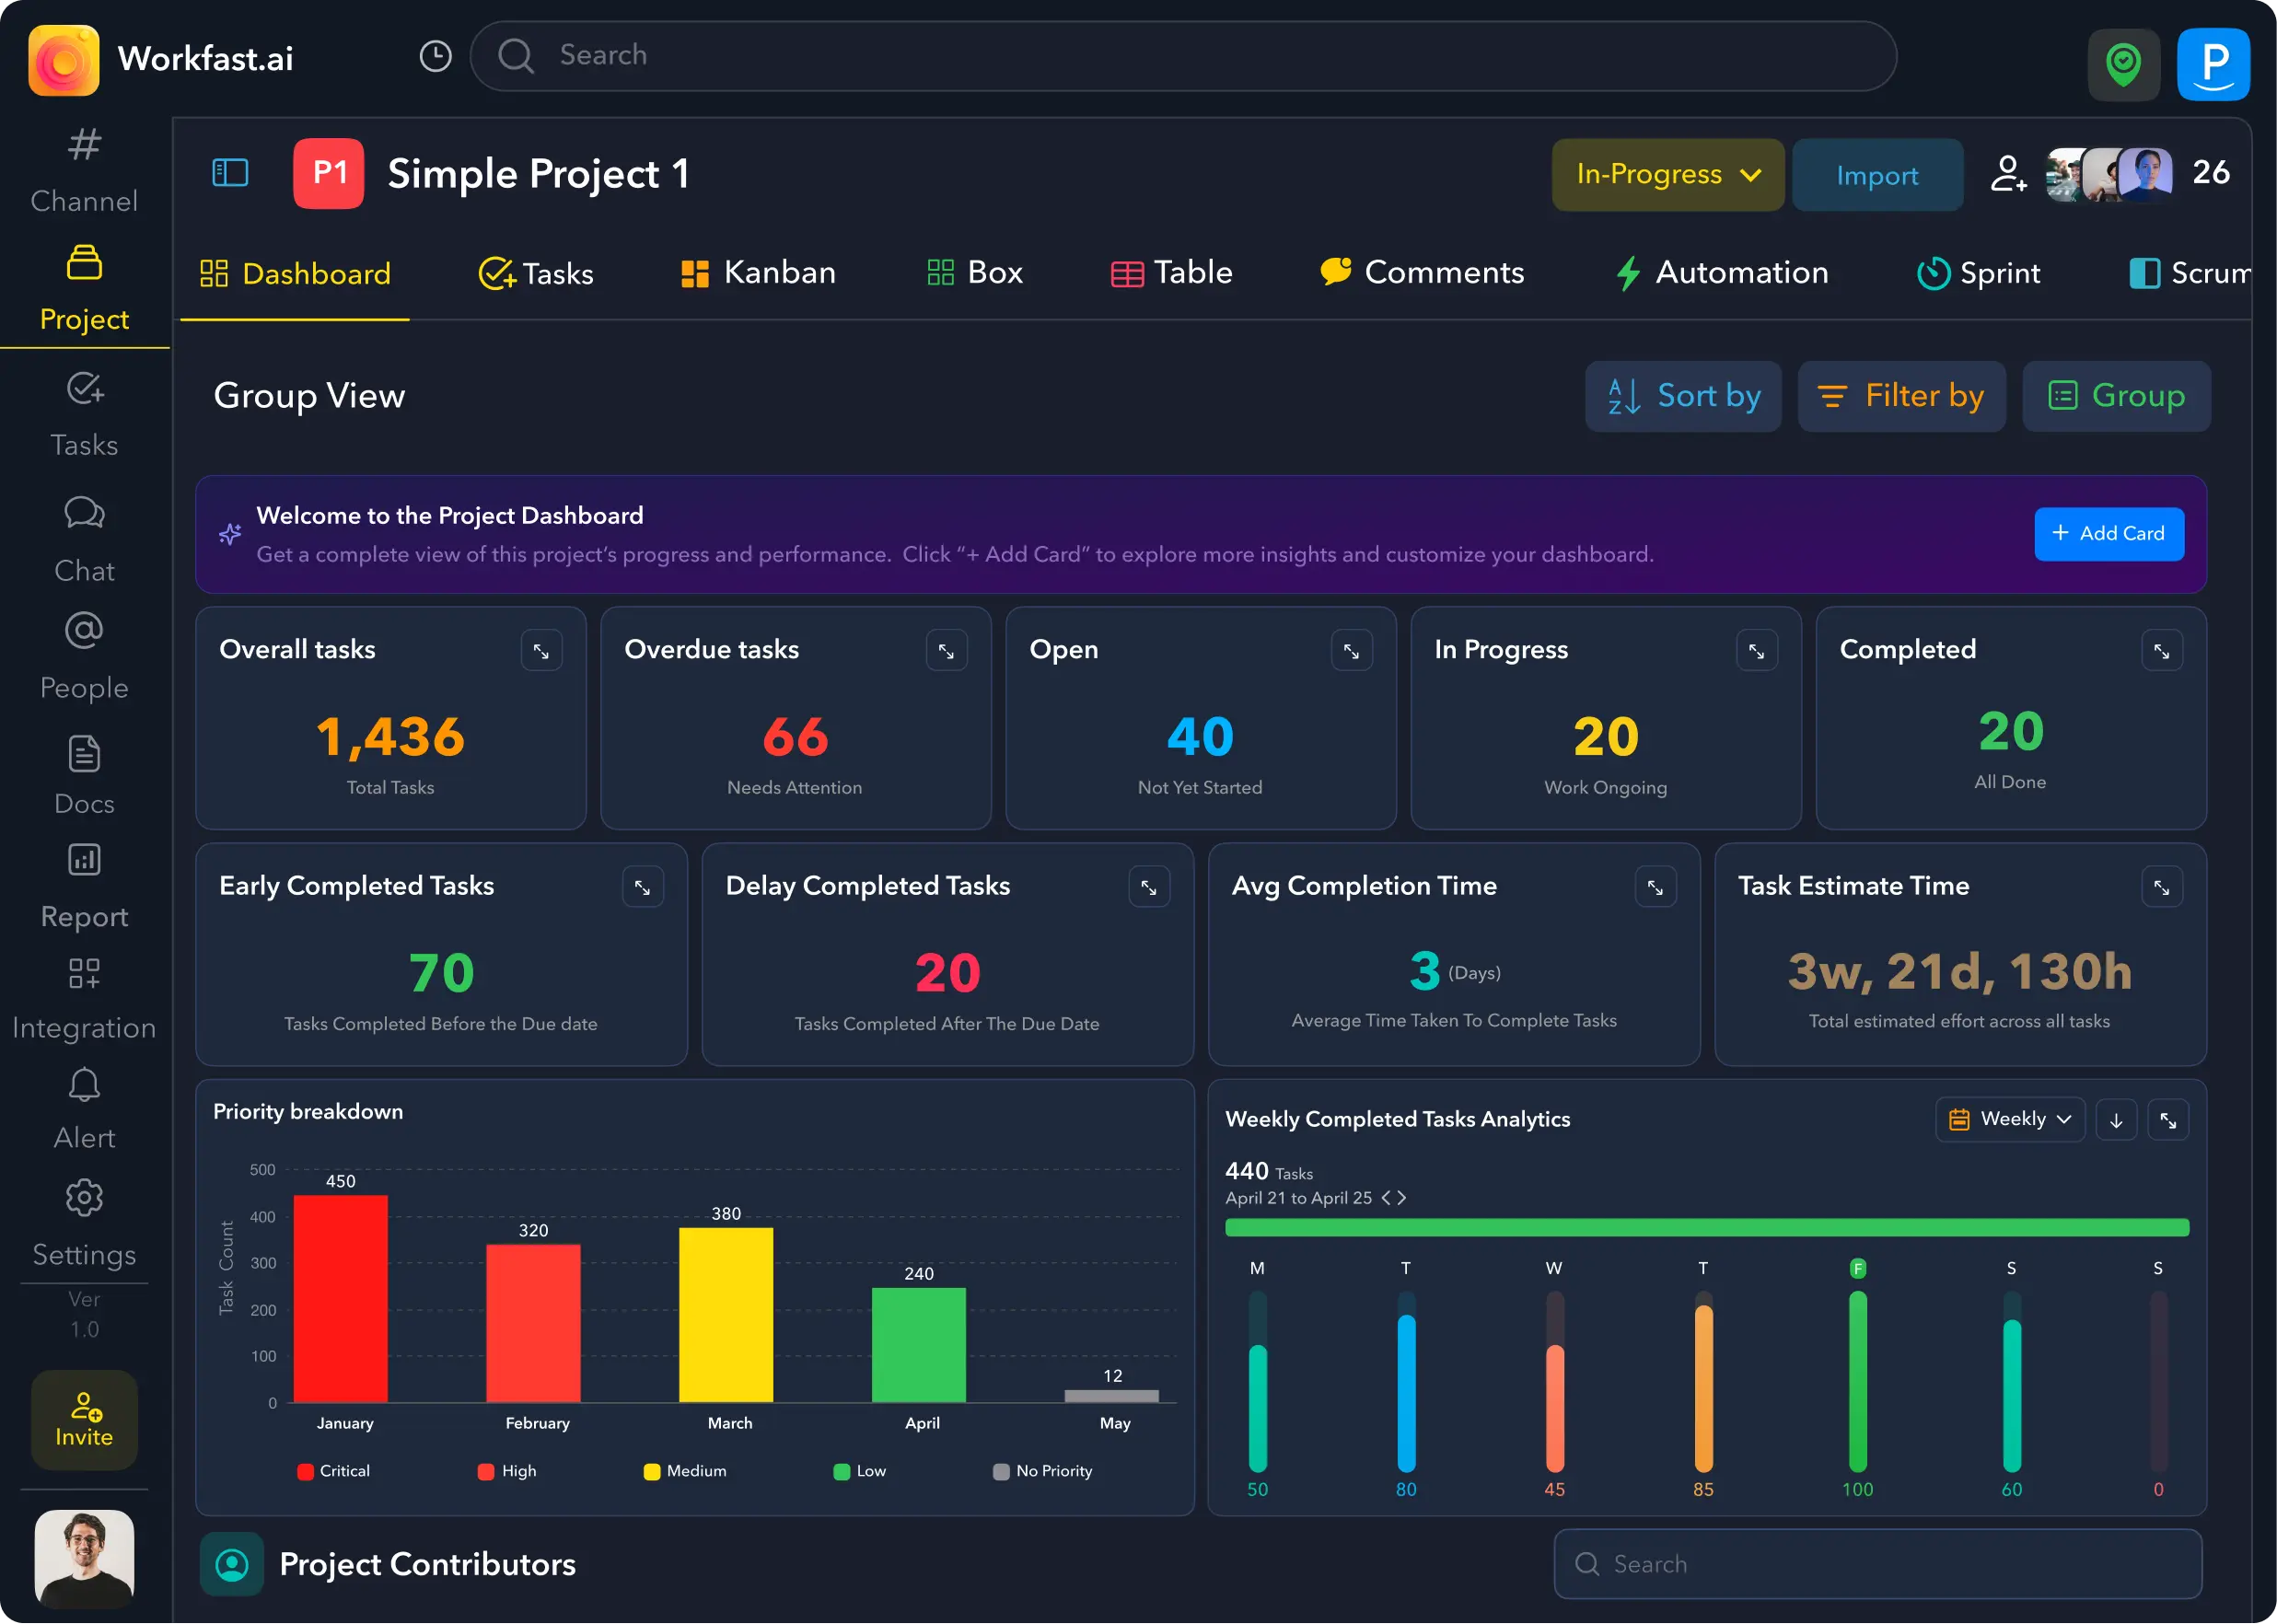Screen dimensions: 2277x1624
Task: Click the top Search field
Action: pyautogui.click(x=1183, y=56)
